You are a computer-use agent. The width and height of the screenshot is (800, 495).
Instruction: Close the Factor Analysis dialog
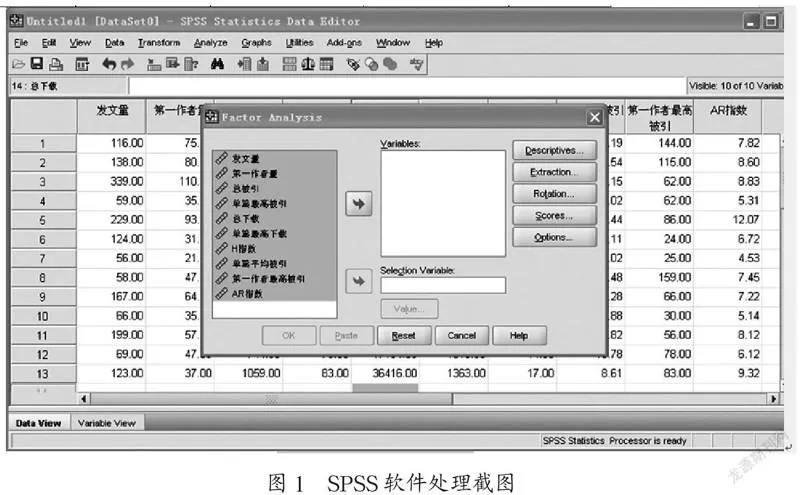(594, 118)
